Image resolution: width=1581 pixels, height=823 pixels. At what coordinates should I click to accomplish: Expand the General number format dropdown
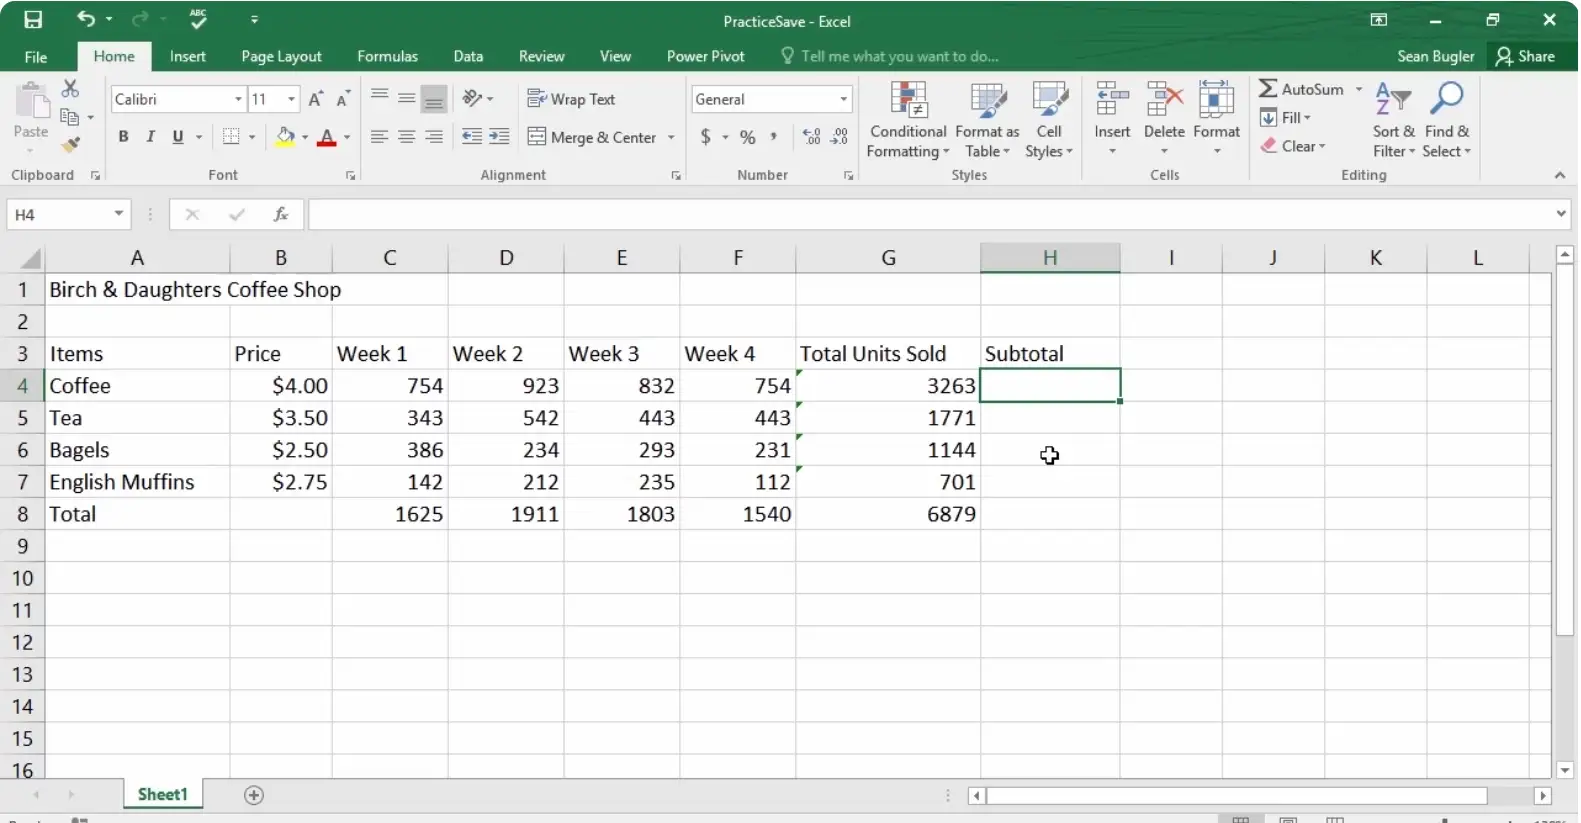click(843, 99)
